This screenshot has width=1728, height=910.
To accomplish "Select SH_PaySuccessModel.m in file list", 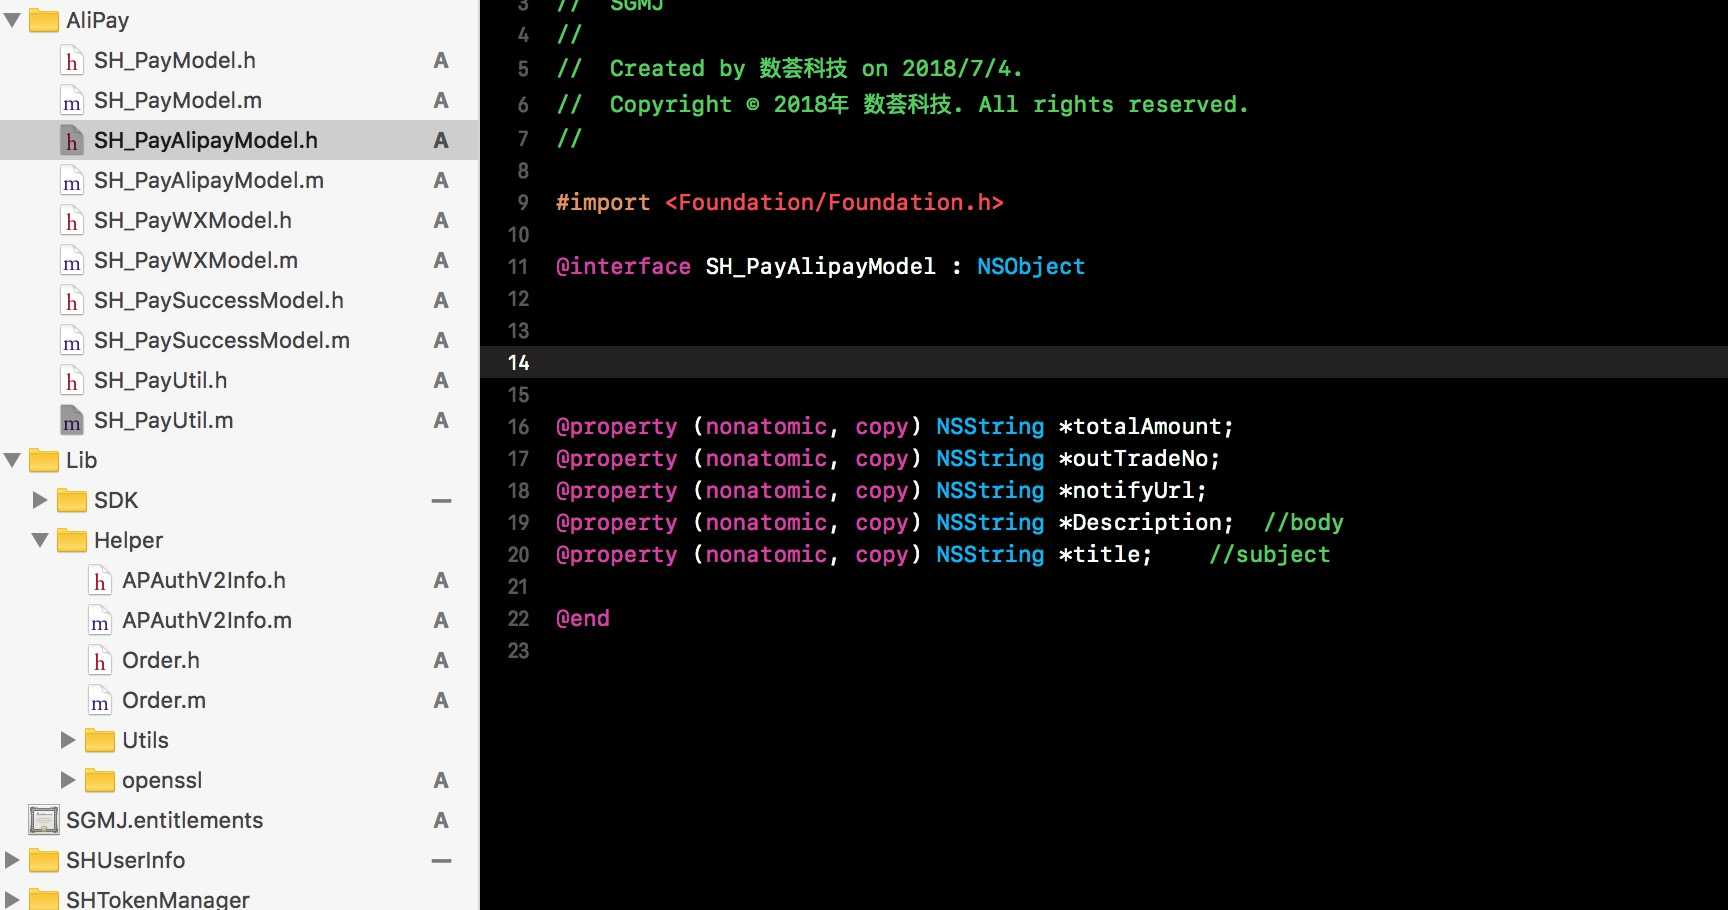I will (222, 340).
